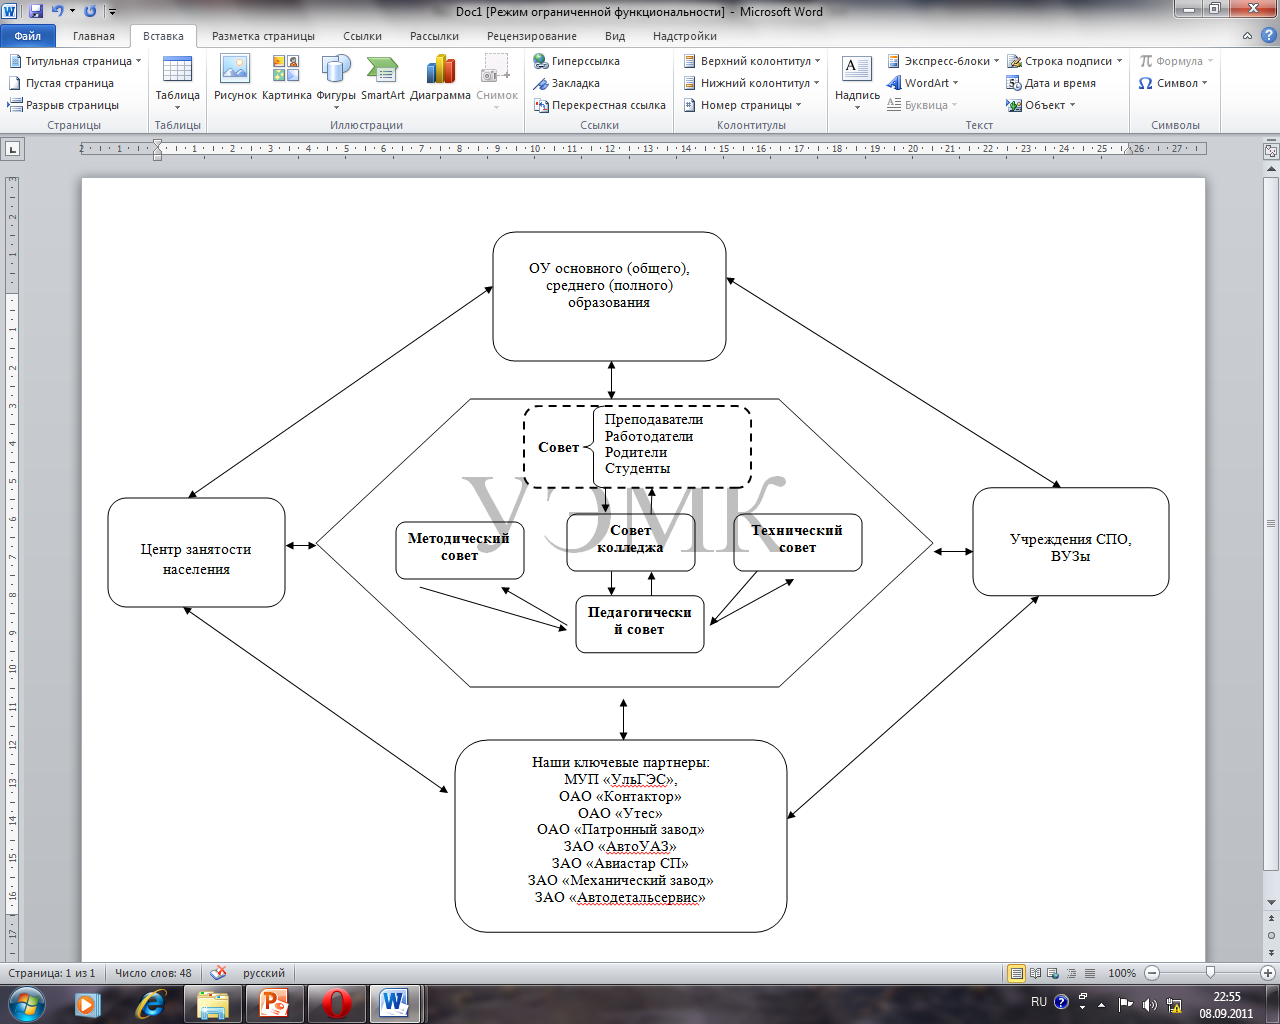The width and height of the screenshot is (1280, 1024).
Task: Switch to Outline view
Action: [x=1072, y=973]
